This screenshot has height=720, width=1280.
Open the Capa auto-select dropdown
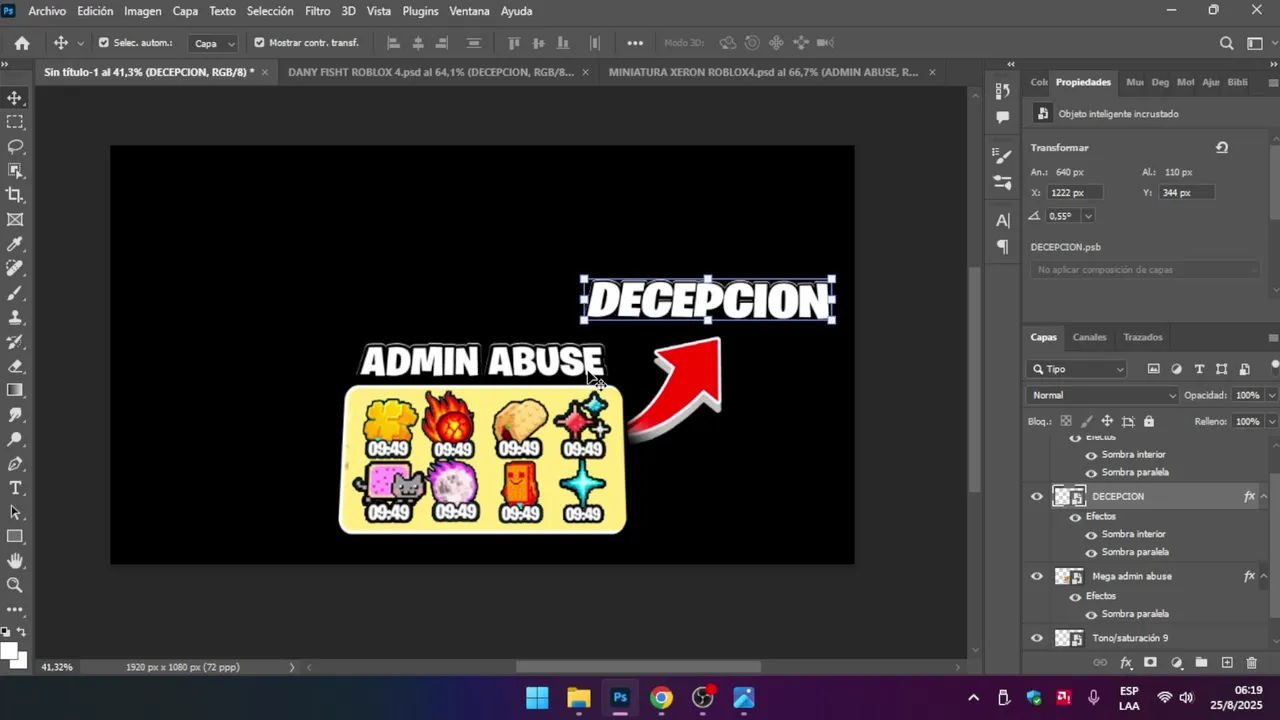(x=214, y=43)
